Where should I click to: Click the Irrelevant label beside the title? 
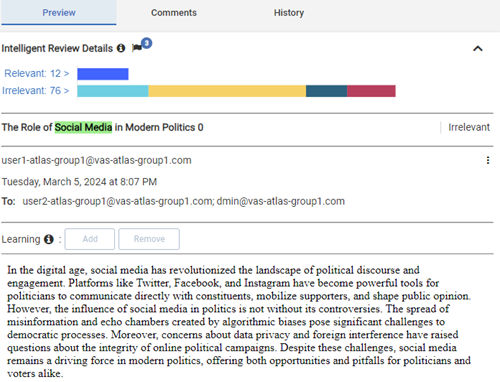(x=469, y=127)
